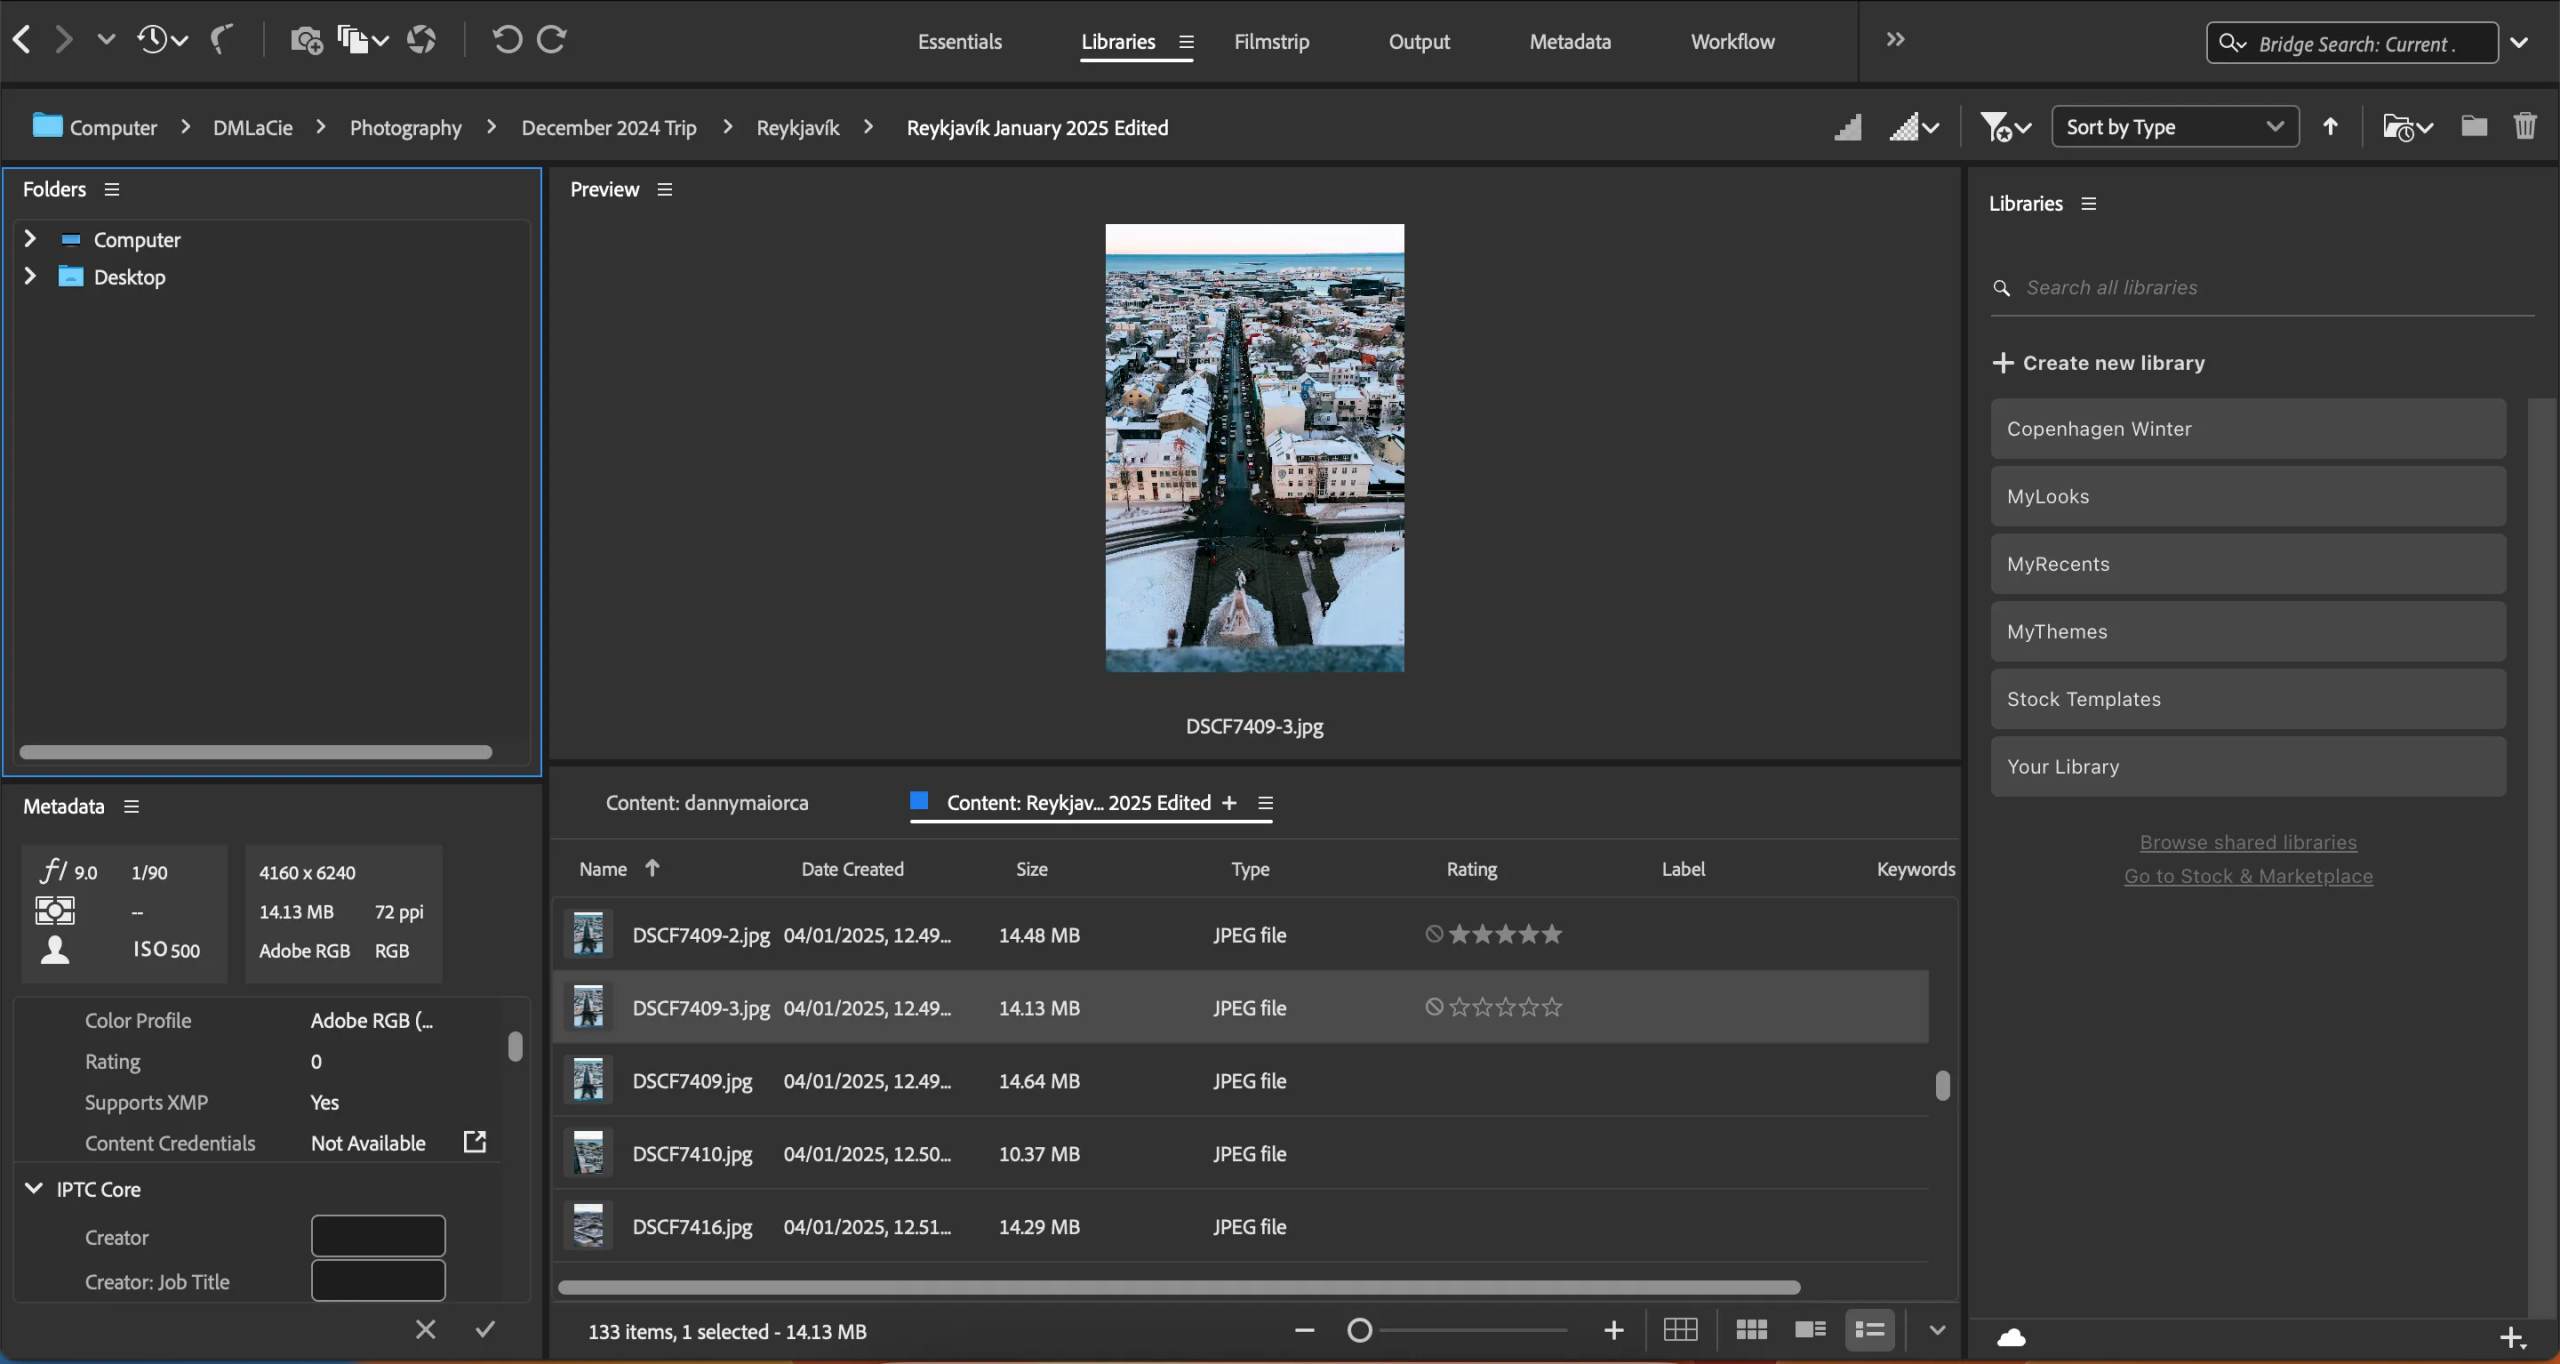Confirm metadata edits with the checkmark
The image size is (2560, 1364).
485,1329
